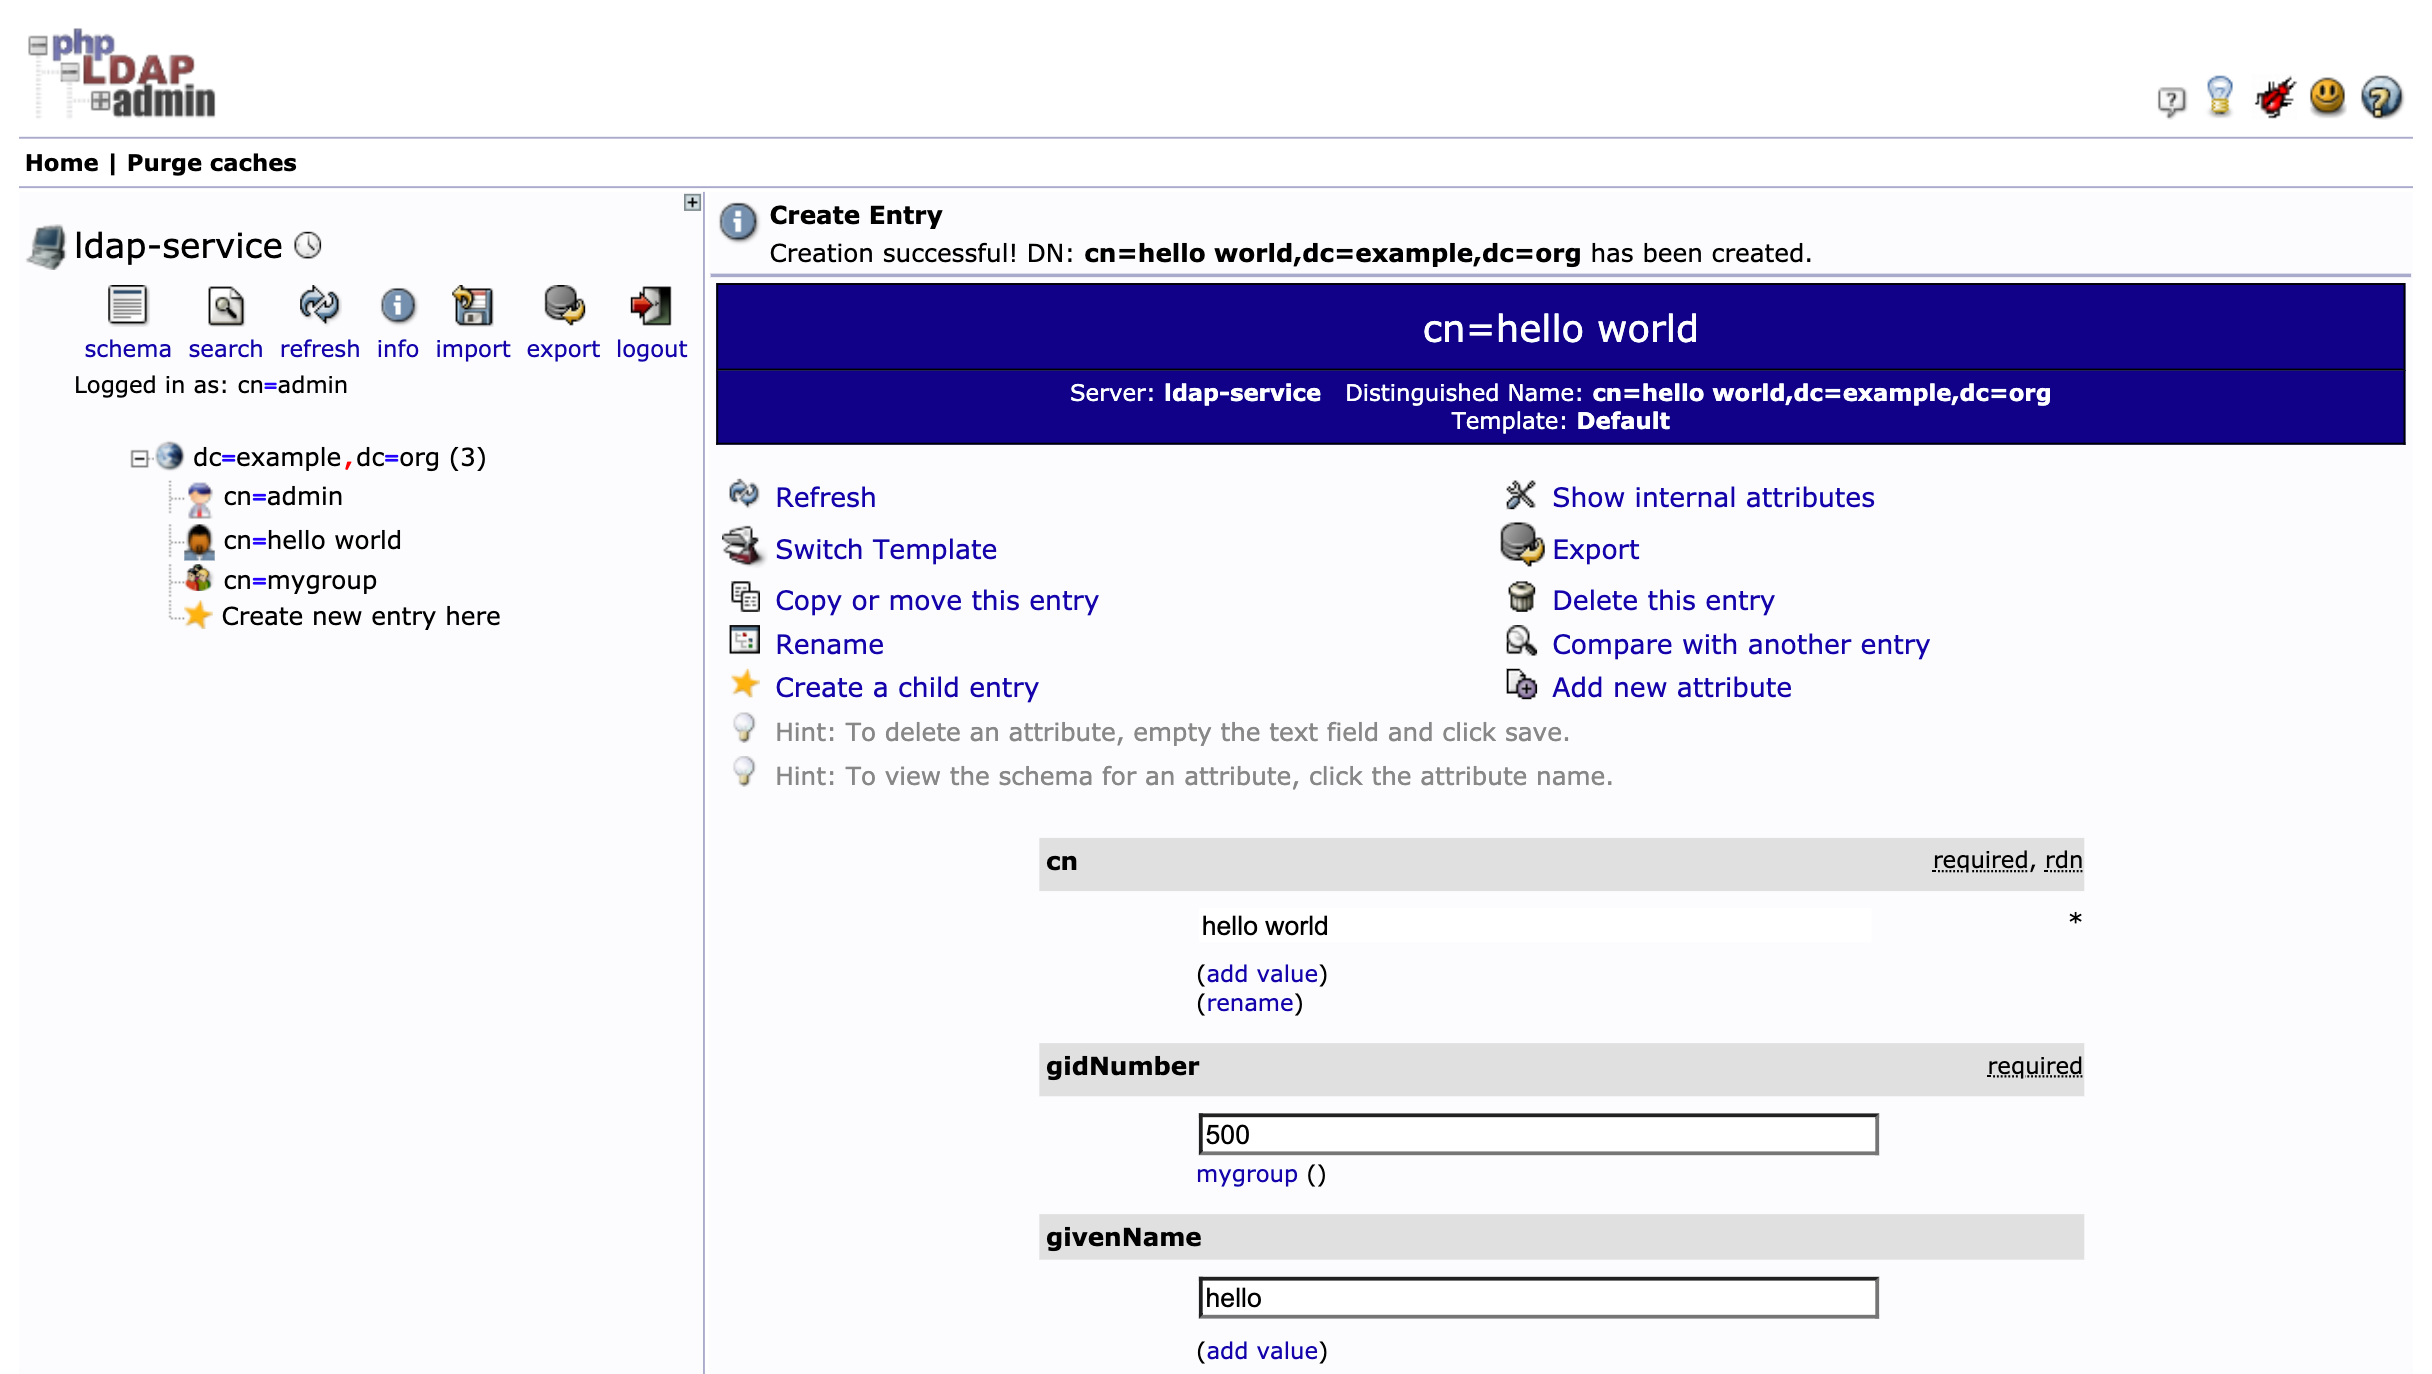The height and width of the screenshot is (1374, 2432).
Task: Select cn=mygroup in the tree
Action: pyautogui.click(x=300, y=581)
